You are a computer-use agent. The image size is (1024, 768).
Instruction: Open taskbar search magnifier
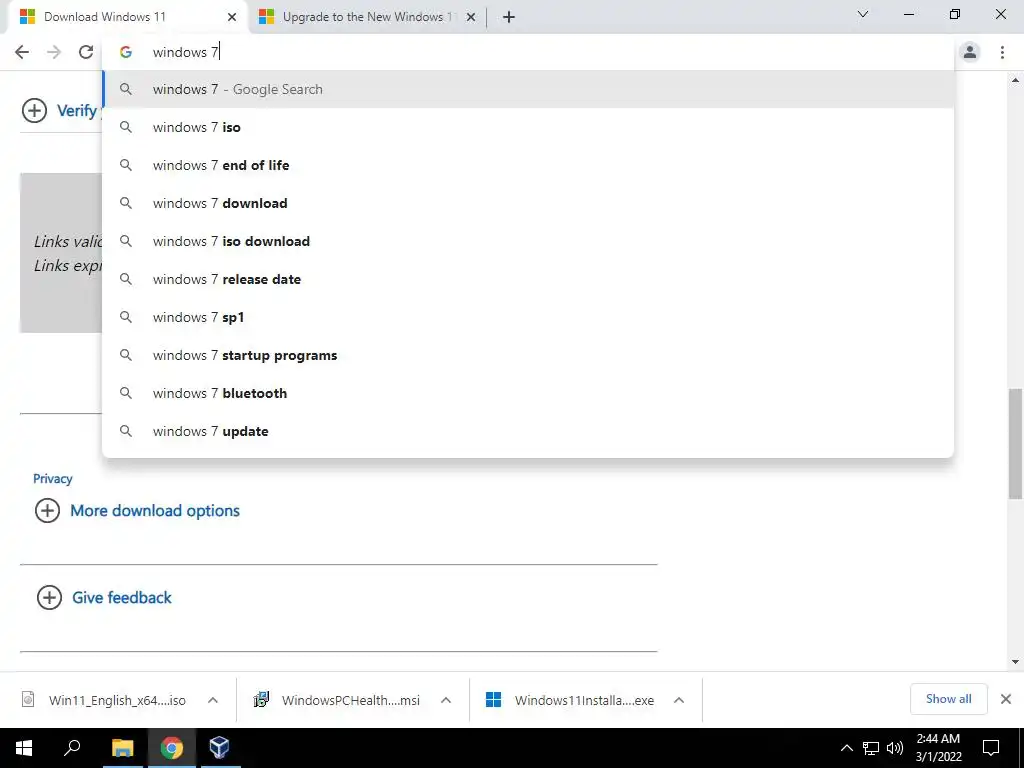[x=72, y=748]
